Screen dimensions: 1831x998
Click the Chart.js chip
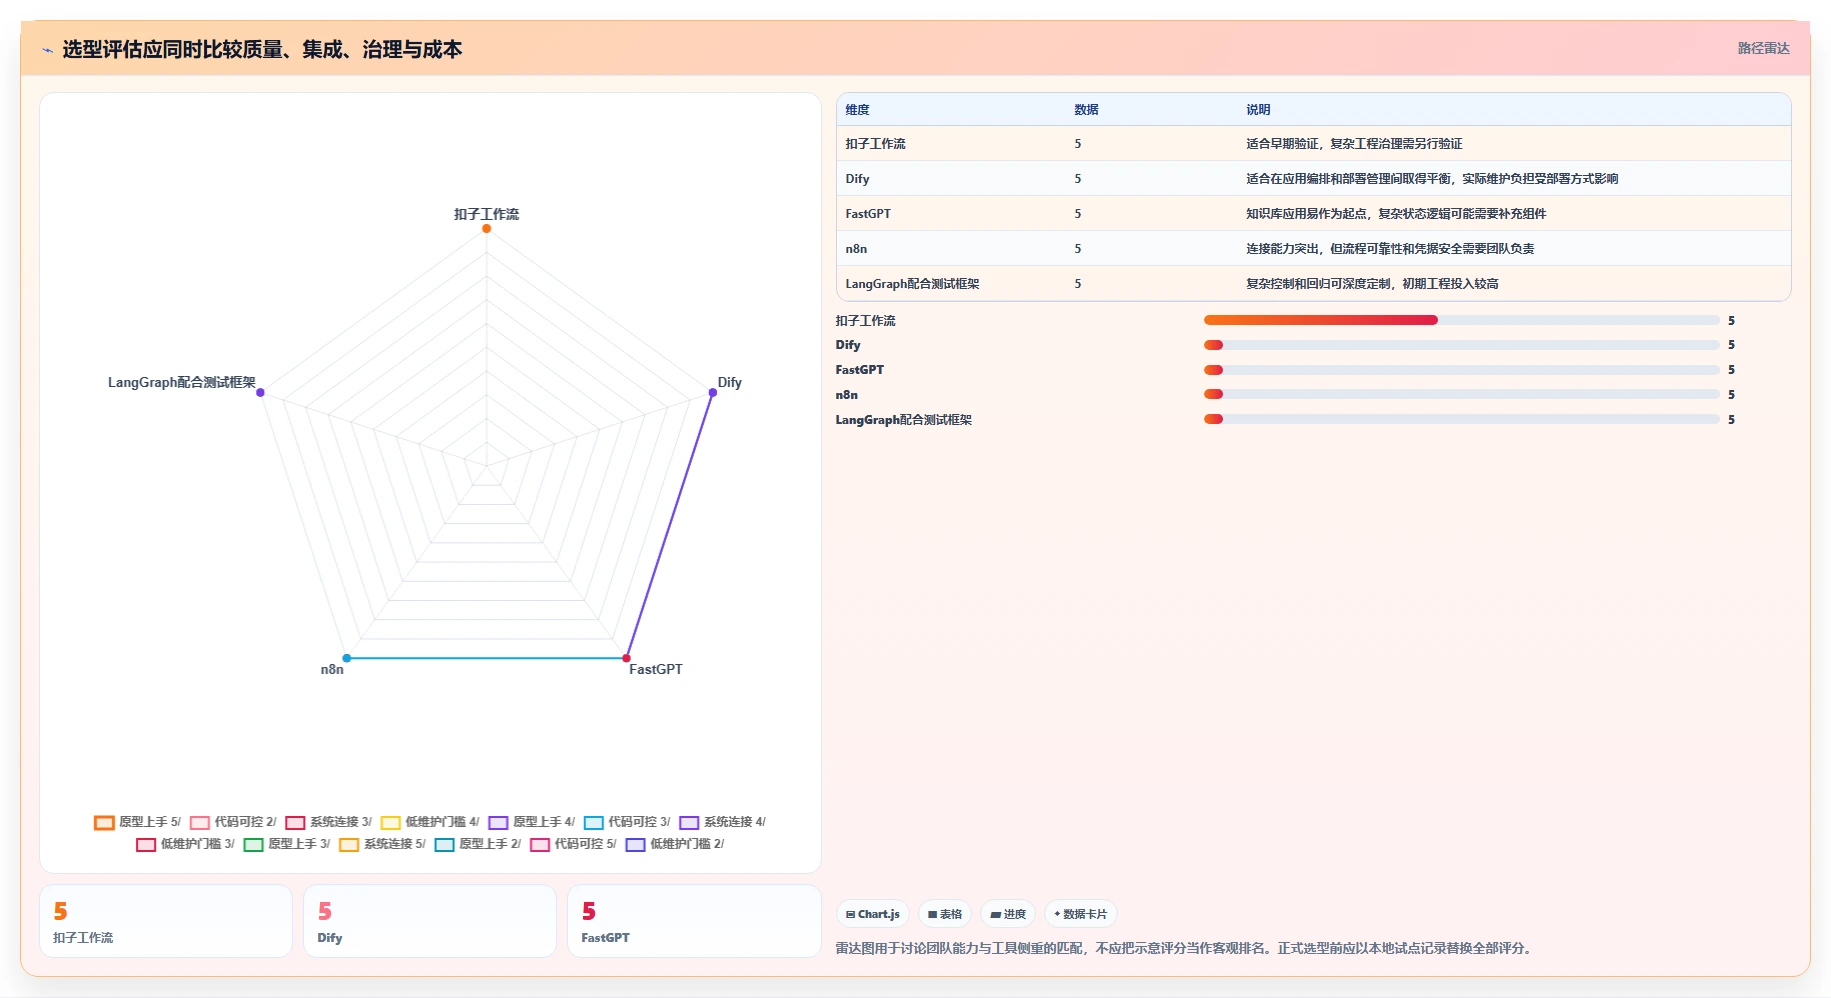click(x=873, y=914)
